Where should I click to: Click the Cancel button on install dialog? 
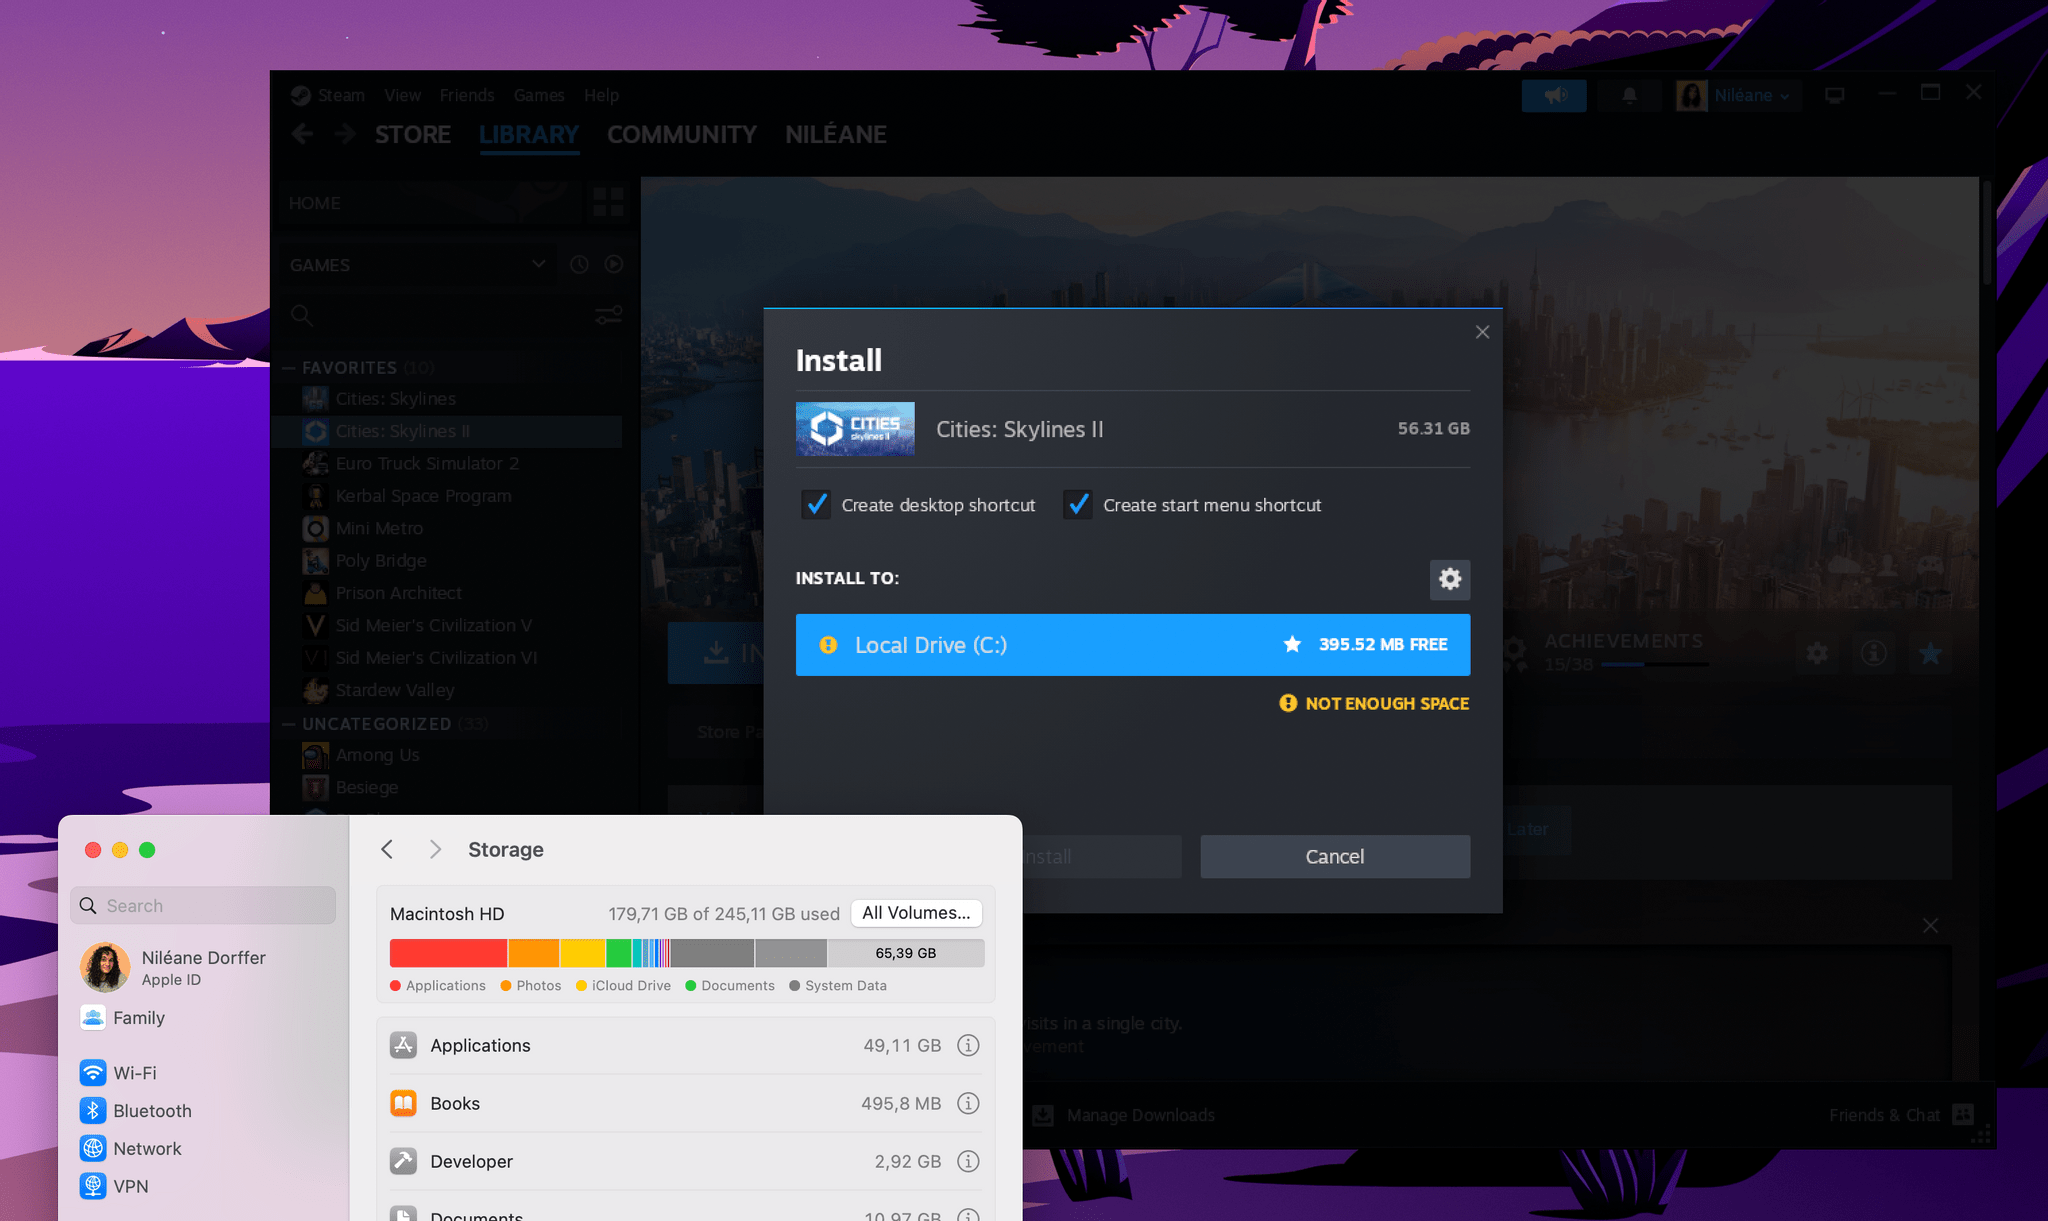1336,856
